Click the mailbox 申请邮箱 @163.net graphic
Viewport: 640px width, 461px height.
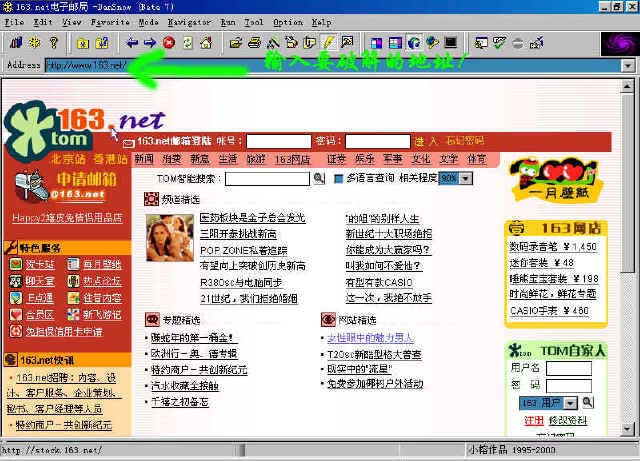click(x=65, y=186)
